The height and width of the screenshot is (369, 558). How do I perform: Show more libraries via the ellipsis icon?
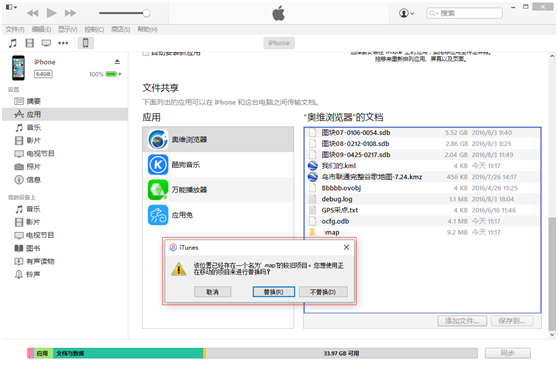(x=63, y=43)
